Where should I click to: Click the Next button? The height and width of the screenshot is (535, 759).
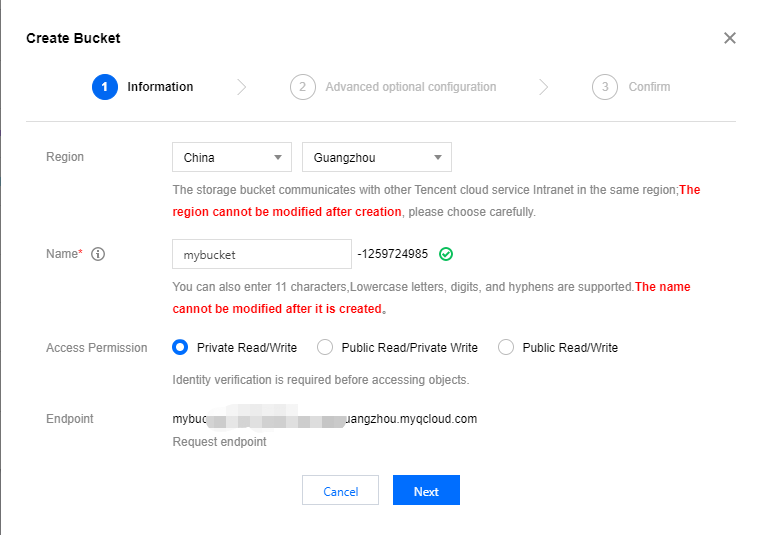click(x=426, y=491)
